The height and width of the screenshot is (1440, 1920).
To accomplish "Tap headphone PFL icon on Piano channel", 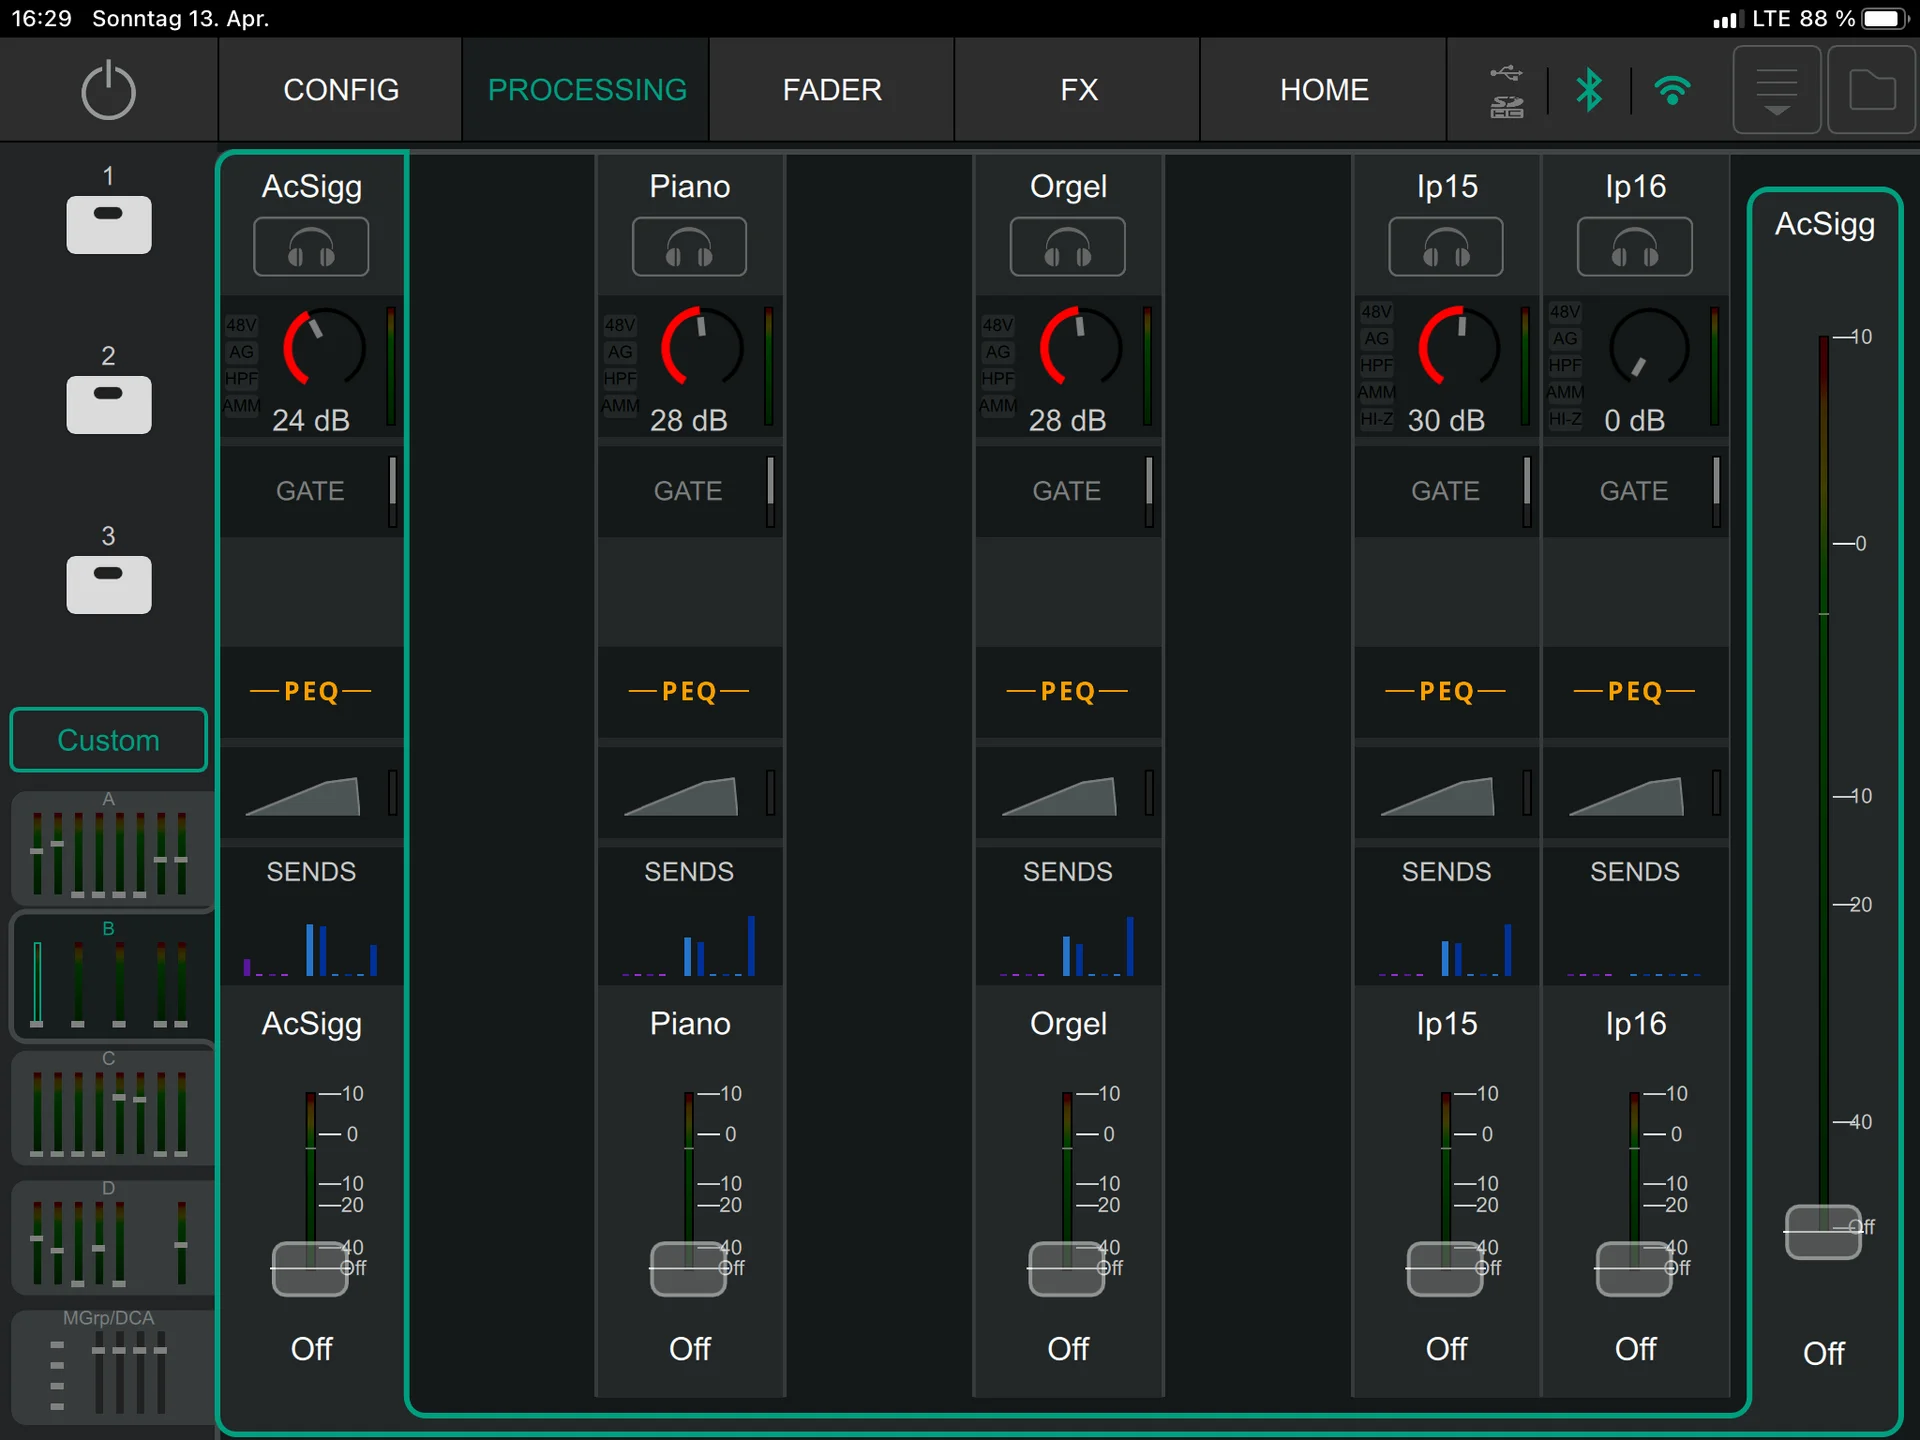I will click(689, 247).
